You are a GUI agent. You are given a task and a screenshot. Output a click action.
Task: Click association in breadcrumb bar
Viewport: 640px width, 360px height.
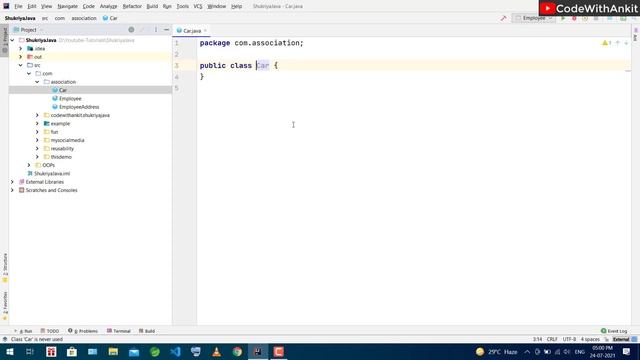(84, 18)
